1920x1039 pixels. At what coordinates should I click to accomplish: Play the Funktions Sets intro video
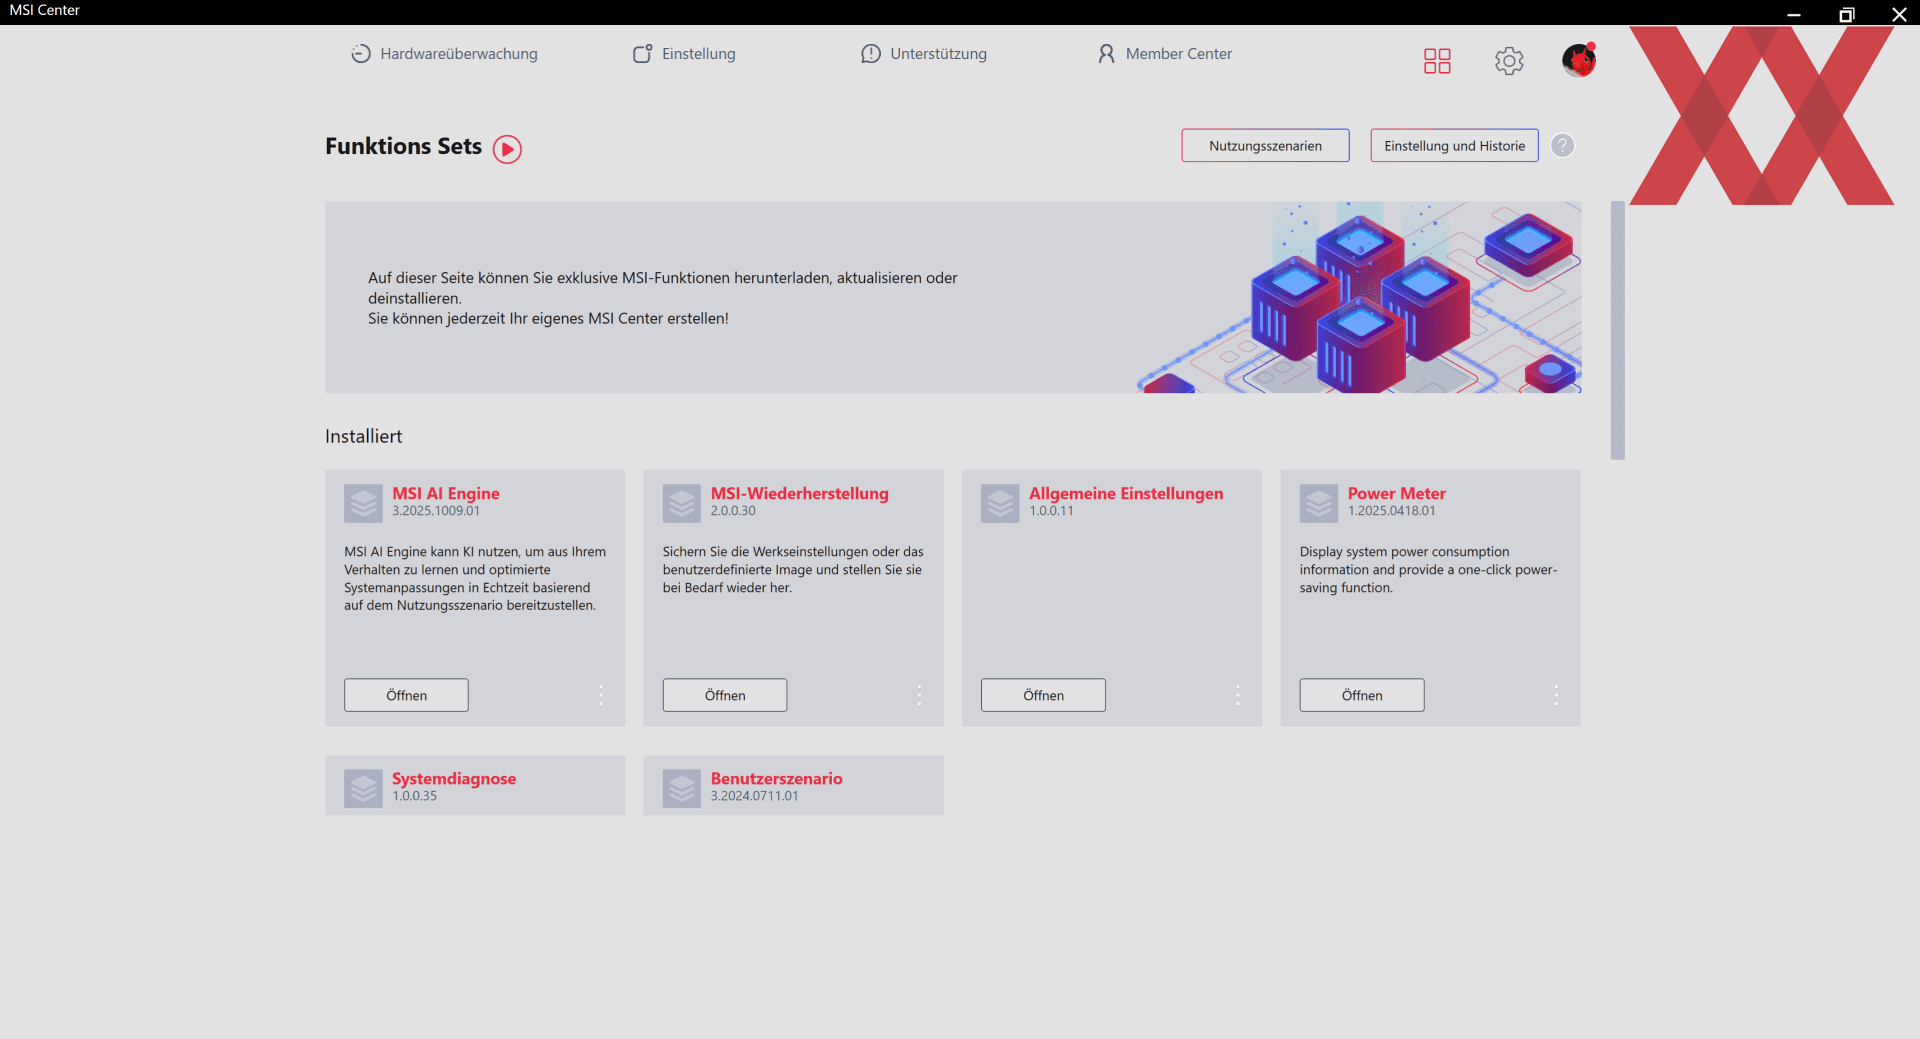pyautogui.click(x=507, y=149)
